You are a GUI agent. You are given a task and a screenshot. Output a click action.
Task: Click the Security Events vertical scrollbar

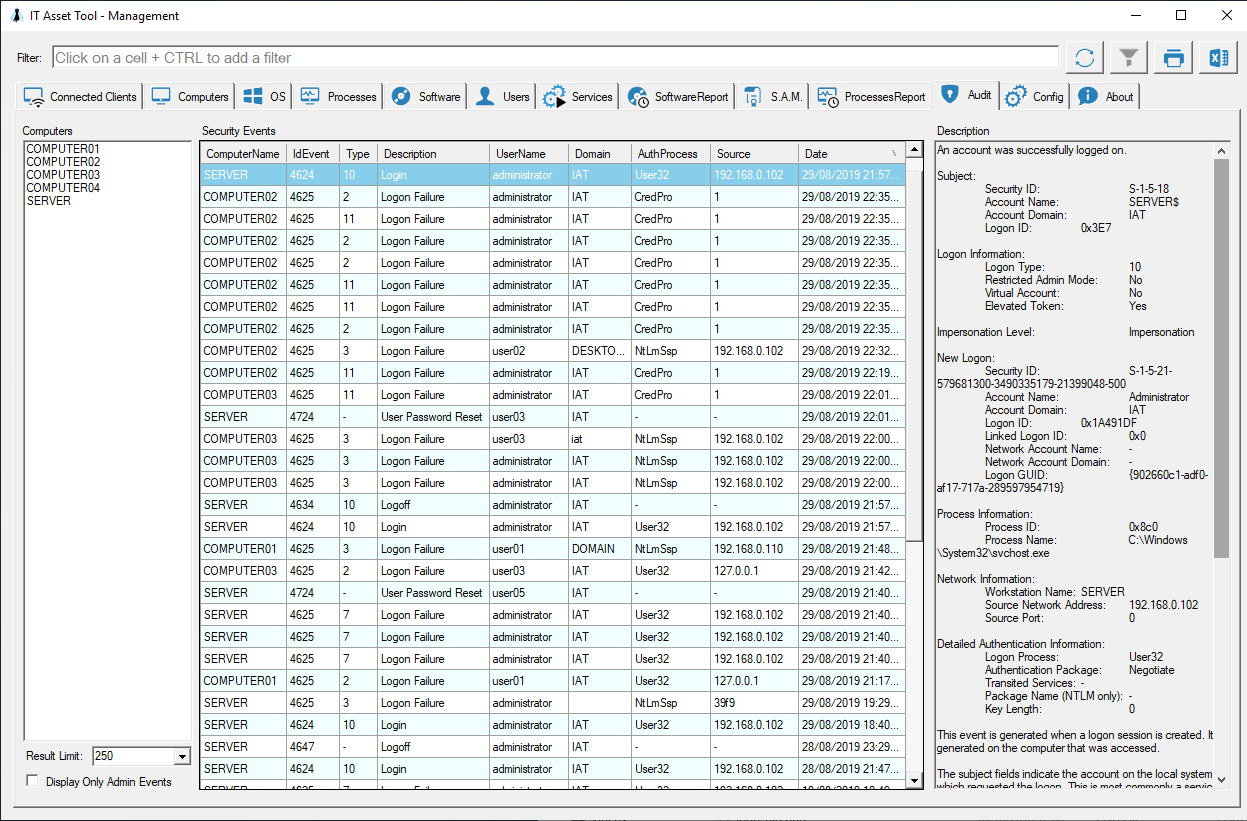(914, 350)
